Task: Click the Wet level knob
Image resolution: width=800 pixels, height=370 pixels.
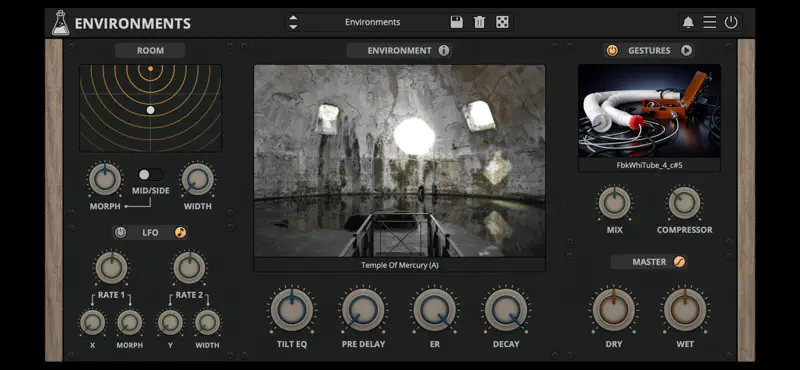Action: pos(685,310)
